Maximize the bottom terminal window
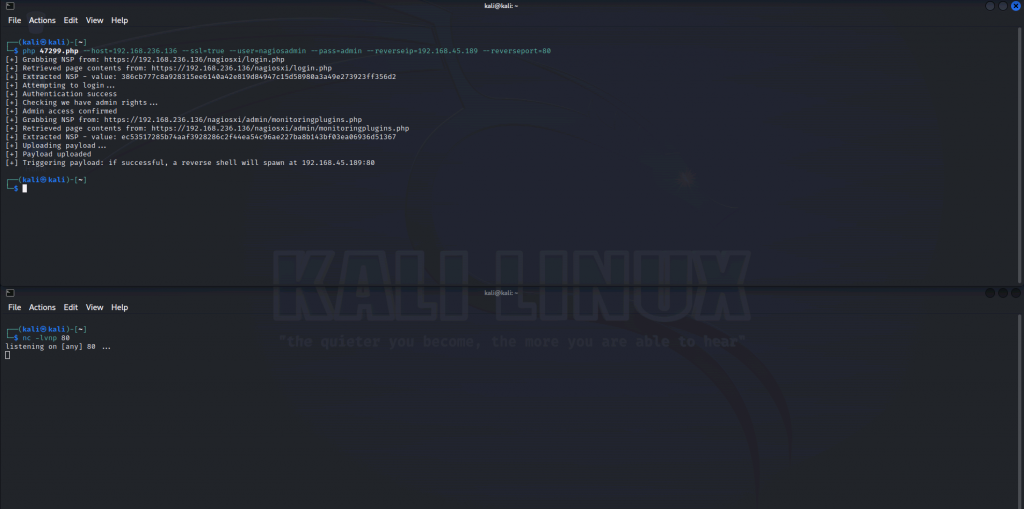The height and width of the screenshot is (509, 1024). pyautogui.click(x=1003, y=293)
